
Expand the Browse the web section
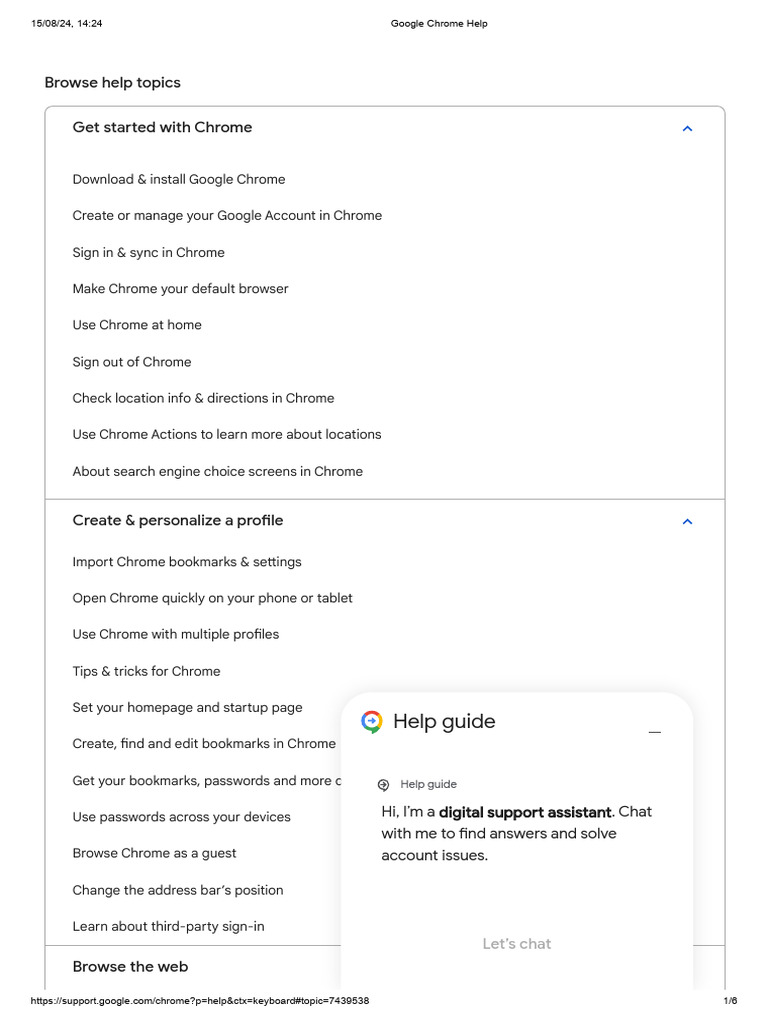pyautogui.click(x=130, y=967)
